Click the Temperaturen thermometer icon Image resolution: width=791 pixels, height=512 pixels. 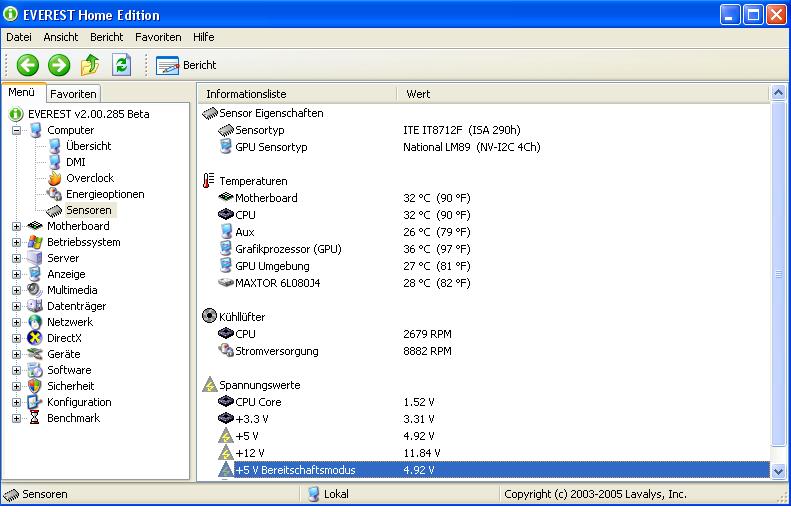(x=209, y=181)
